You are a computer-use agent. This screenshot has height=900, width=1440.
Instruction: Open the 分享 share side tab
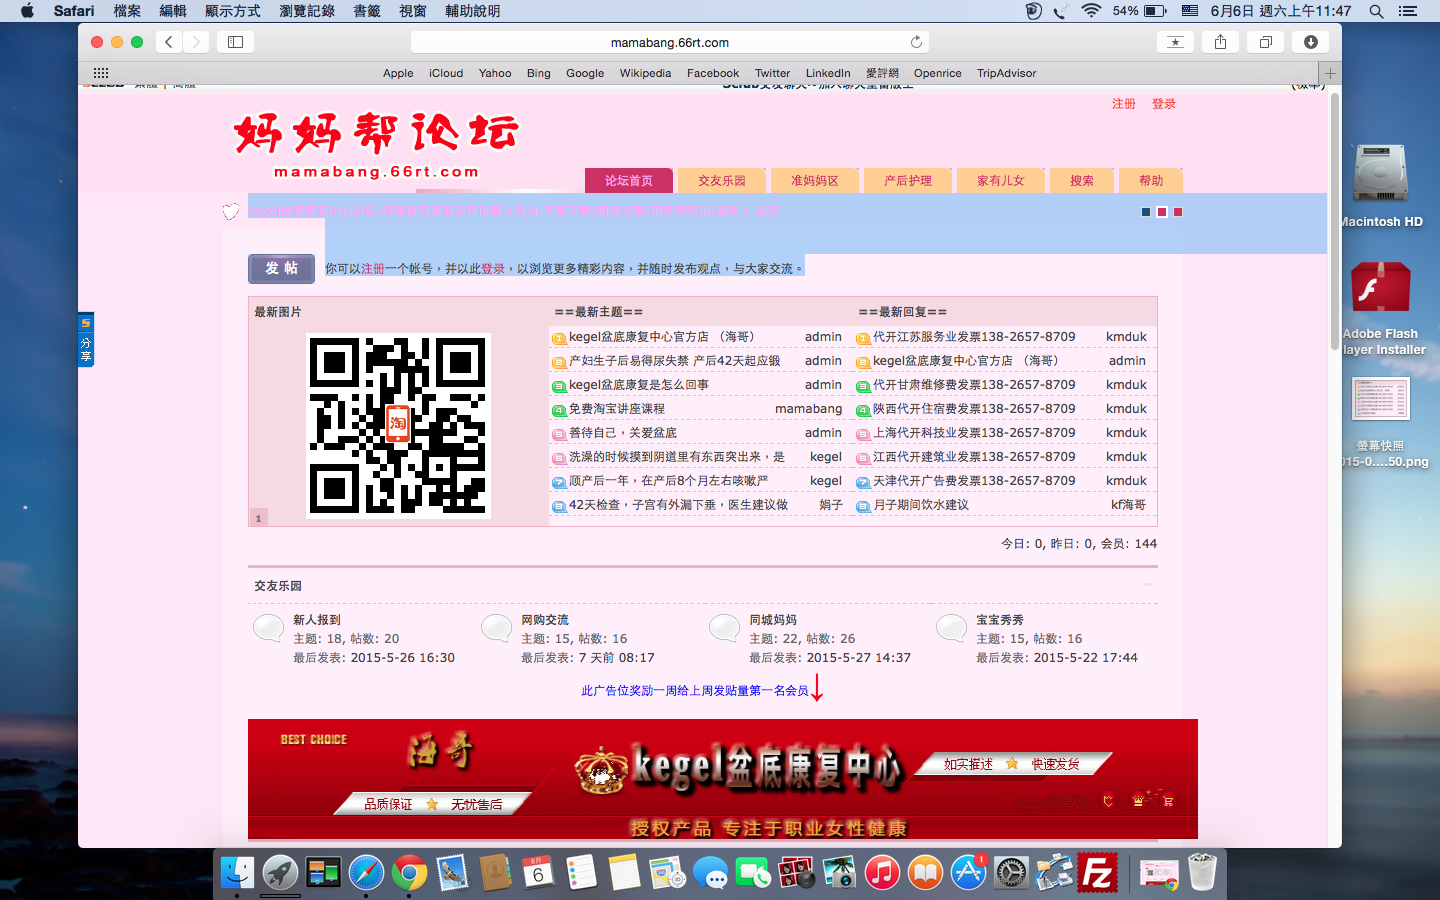tap(86, 340)
